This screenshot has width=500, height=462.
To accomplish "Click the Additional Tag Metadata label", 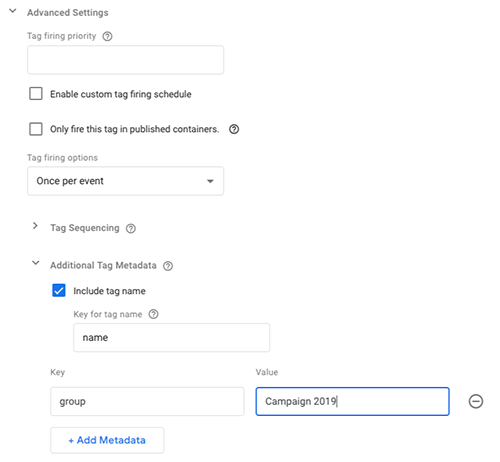I will [103, 265].
